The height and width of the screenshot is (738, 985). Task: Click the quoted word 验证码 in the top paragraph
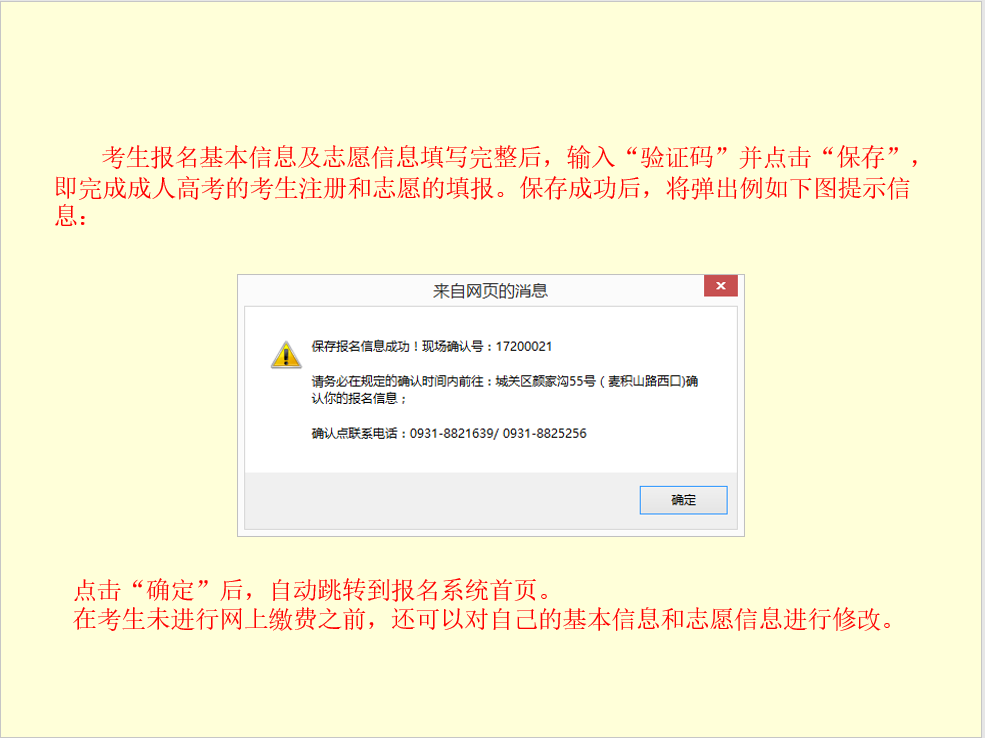677,158
